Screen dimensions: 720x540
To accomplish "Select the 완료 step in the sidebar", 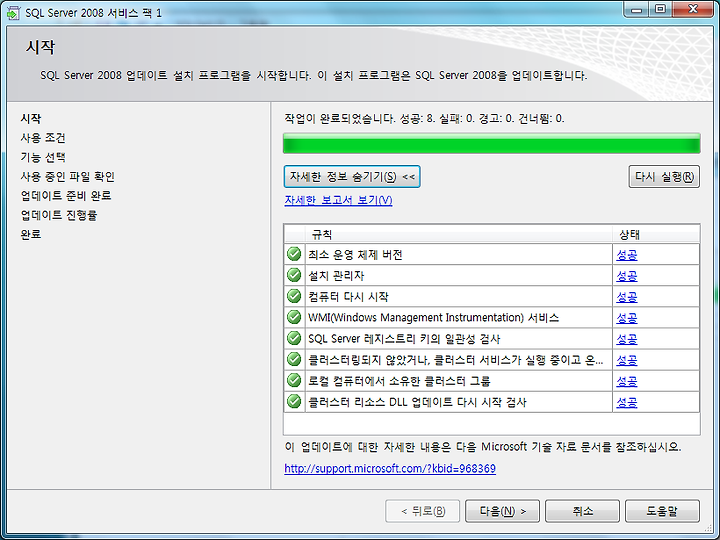I will (x=31, y=234).
